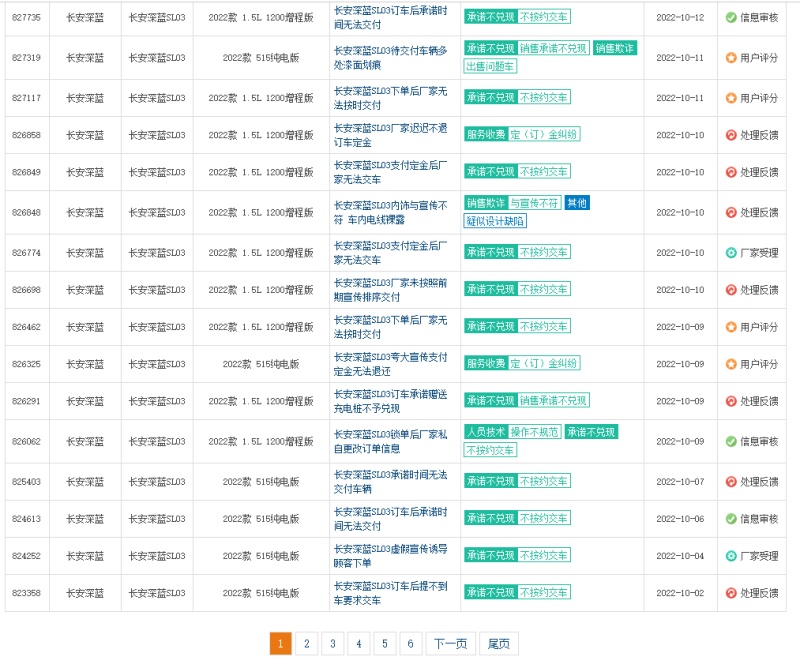Click the 服务收费 tag in row 826858
The width and height of the screenshot is (800, 668).
(486, 135)
